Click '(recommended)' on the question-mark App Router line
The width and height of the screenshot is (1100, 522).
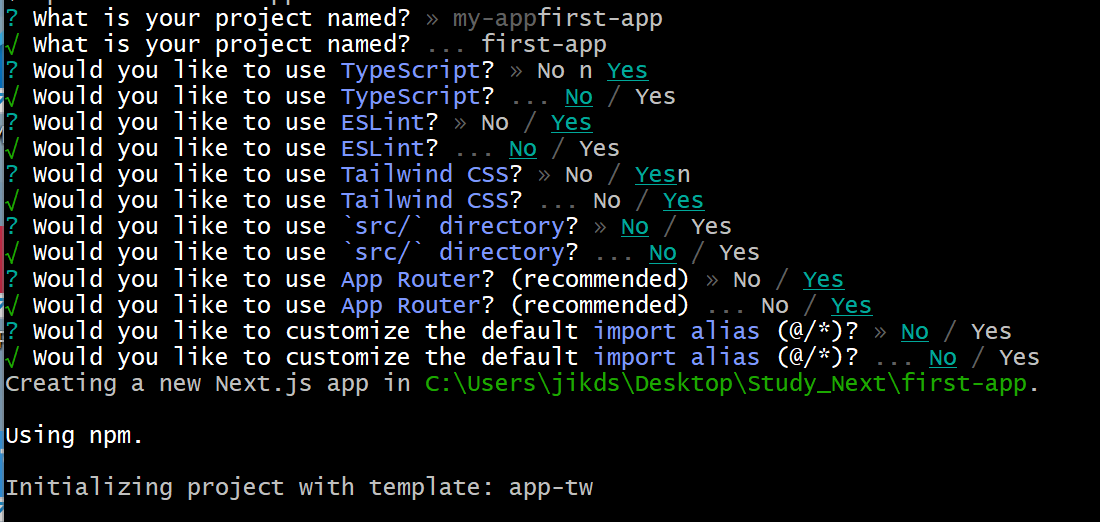click(x=600, y=280)
